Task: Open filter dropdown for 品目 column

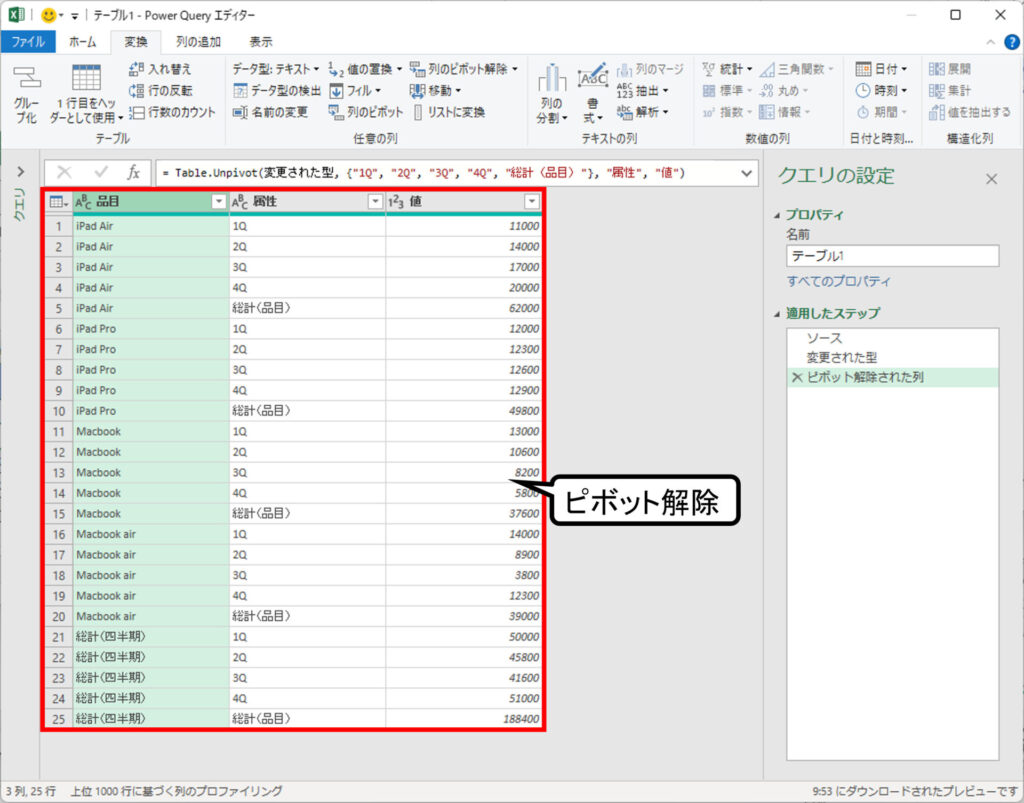Action: [x=219, y=202]
